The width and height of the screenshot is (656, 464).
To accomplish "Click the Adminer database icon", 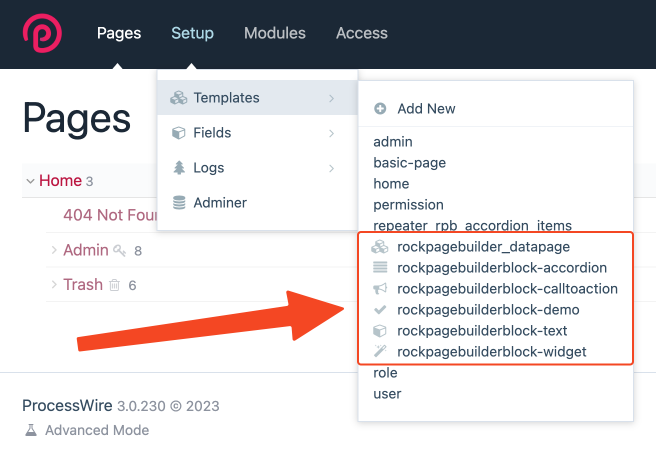I will click(x=179, y=203).
